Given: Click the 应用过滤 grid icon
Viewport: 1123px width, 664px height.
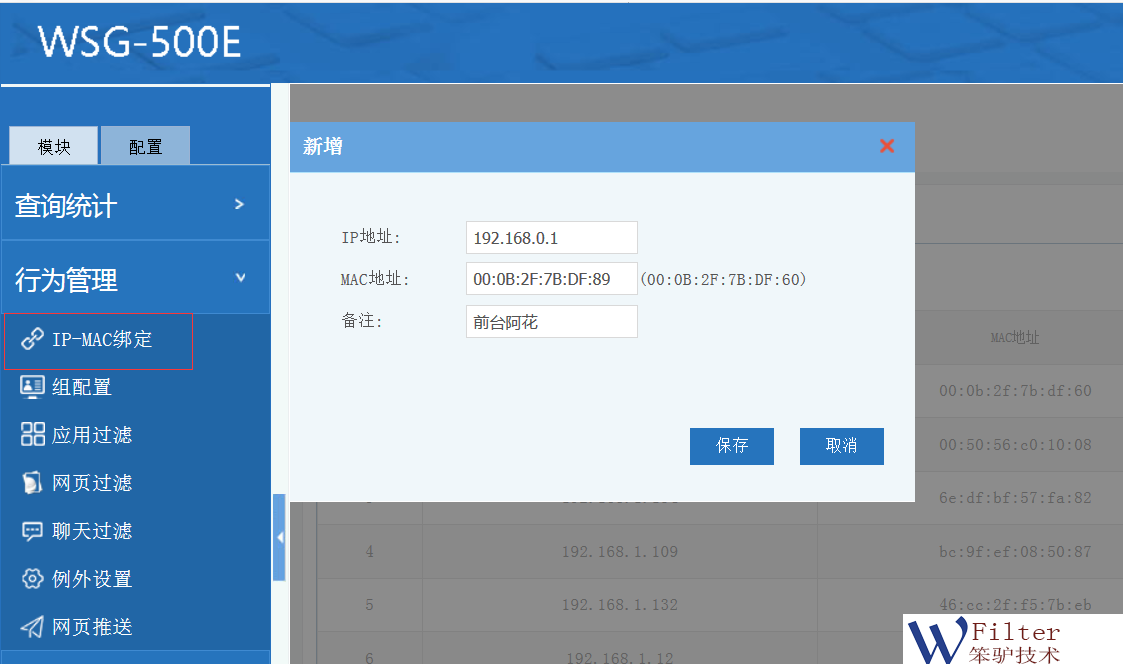Looking at the screenshot, I should pos(33,434).
